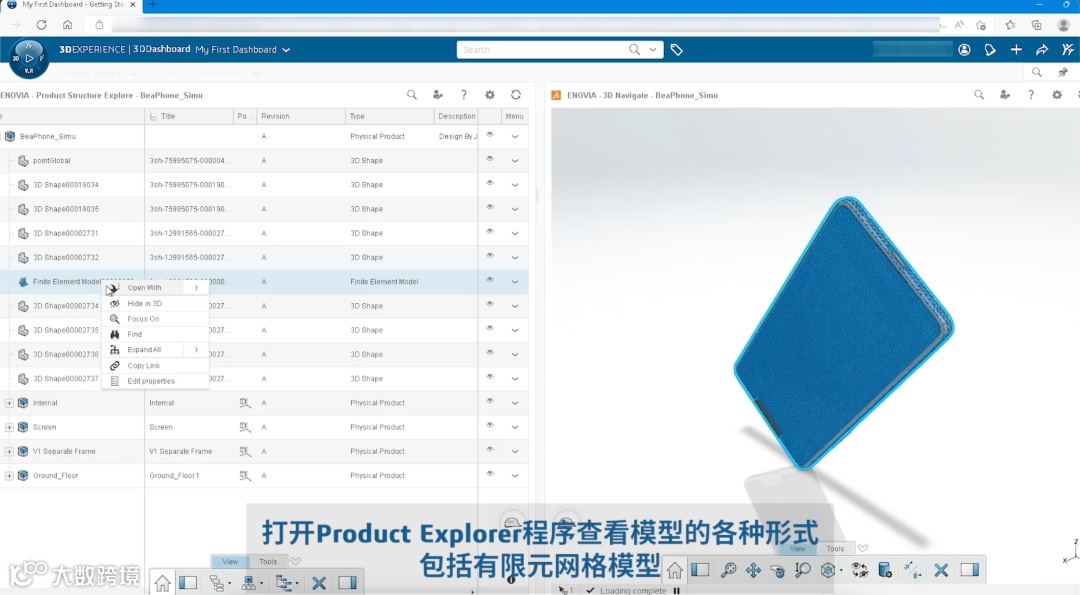Select the Zoom magnifier tool in 3D toolbar
Screen dimensions: 1080x595
802,570
